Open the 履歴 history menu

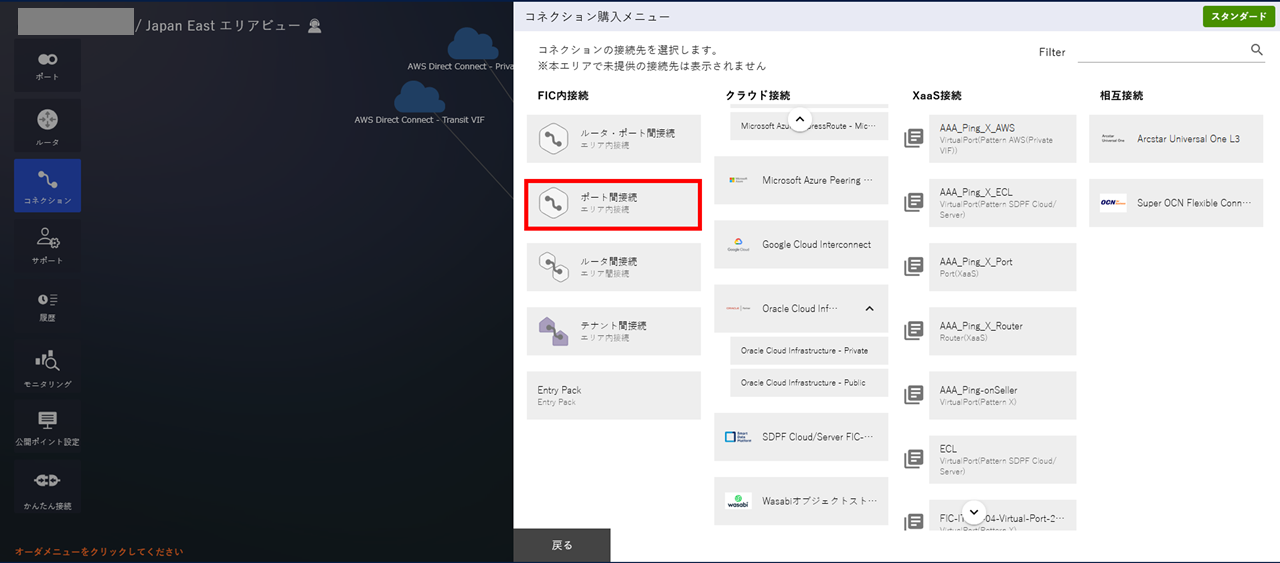coord(47,306)
